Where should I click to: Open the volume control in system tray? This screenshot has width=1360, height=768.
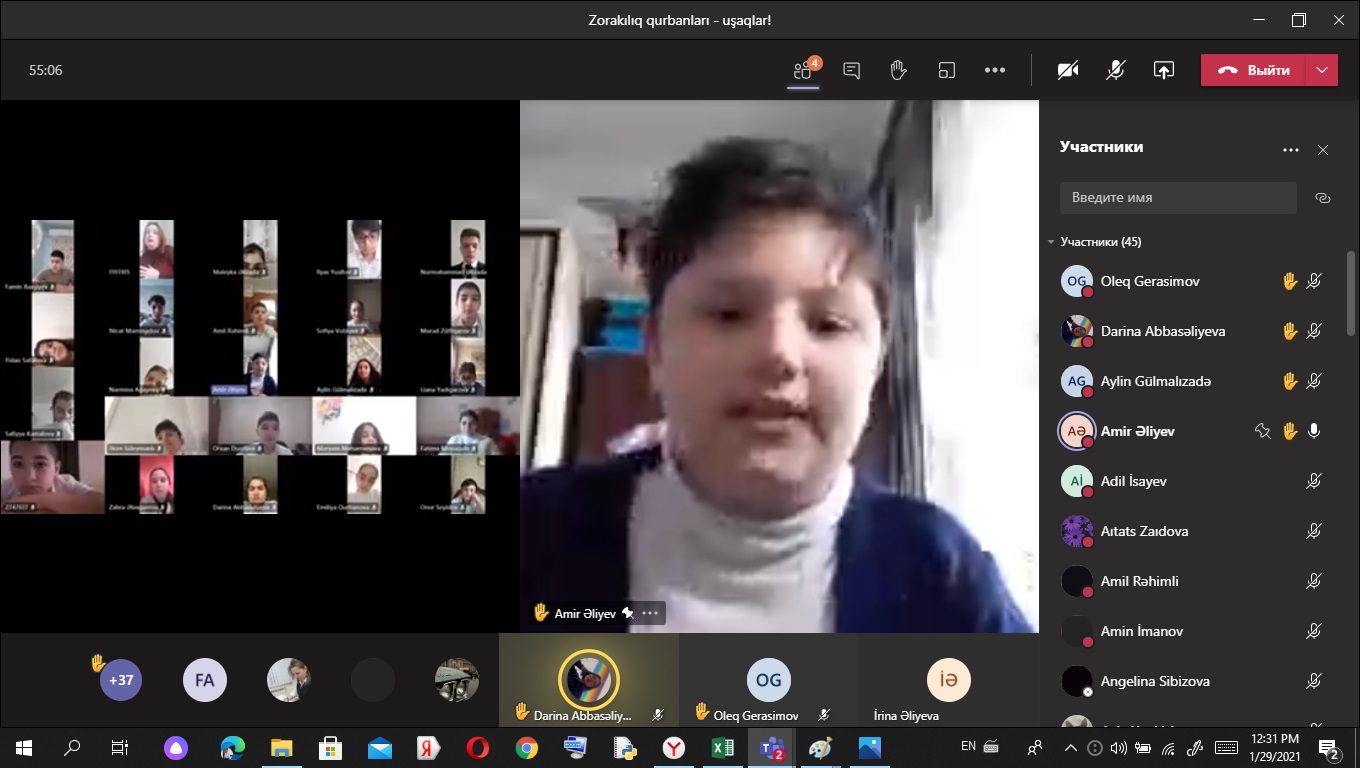click(1118, 748)
